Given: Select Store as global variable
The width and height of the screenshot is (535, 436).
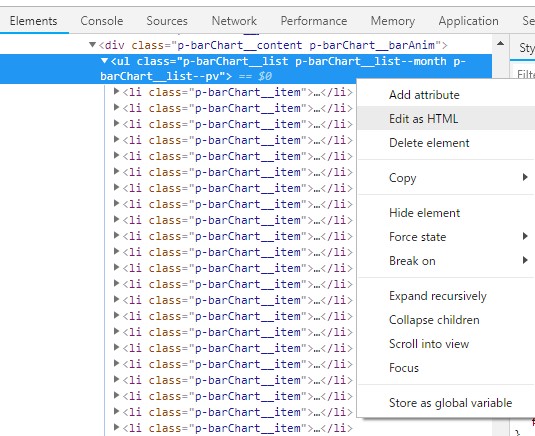Looking at the screenshot, I should pyautogui.click(x=450, y=403).
